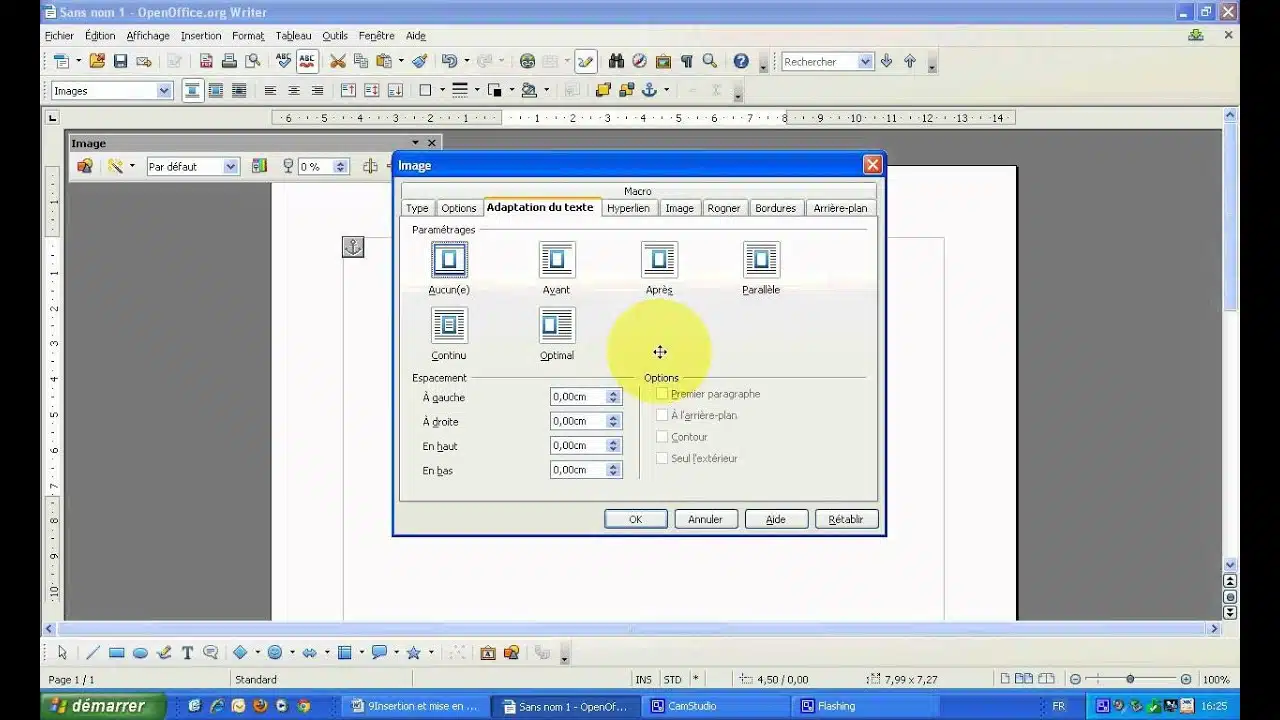Switch to the Arrière-plan tab
This screenshot has width=1280, height=720.
click(840, 208)
